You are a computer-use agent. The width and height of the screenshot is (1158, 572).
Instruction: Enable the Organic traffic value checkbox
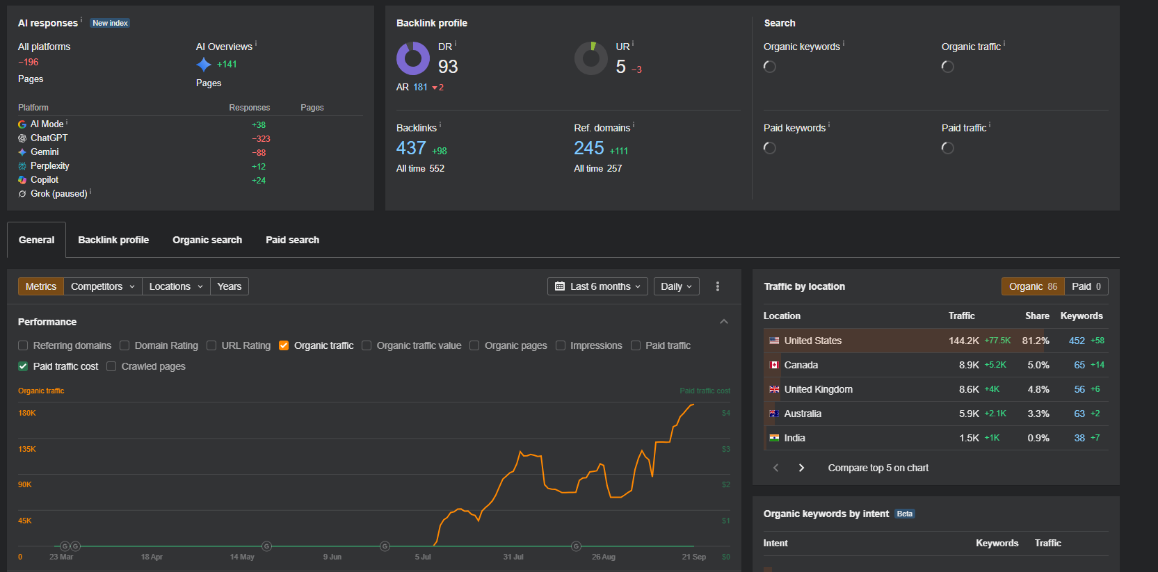367,345
